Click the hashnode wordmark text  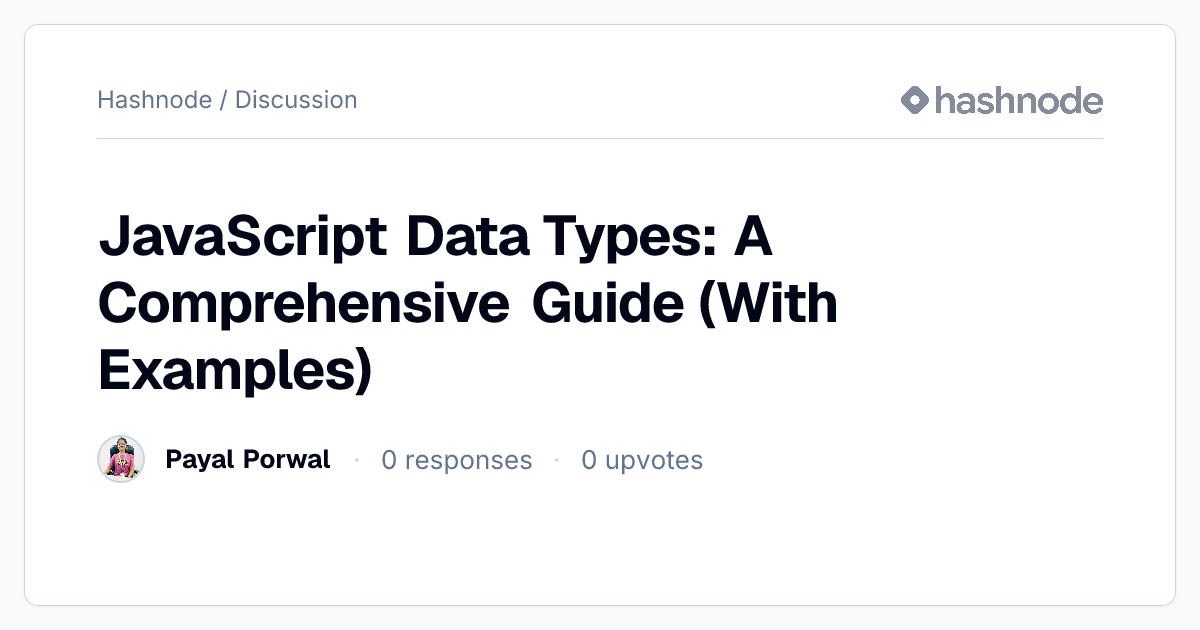pos(1019,100)
